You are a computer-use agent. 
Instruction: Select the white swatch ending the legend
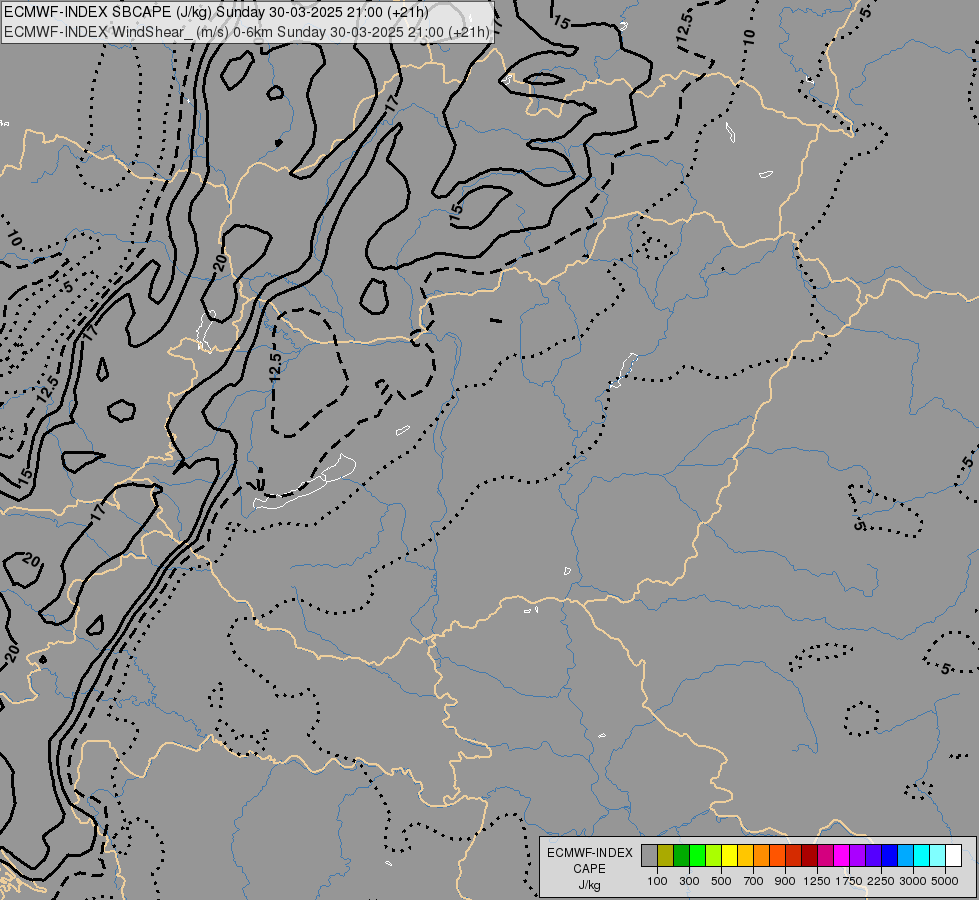tap(953, 856)
